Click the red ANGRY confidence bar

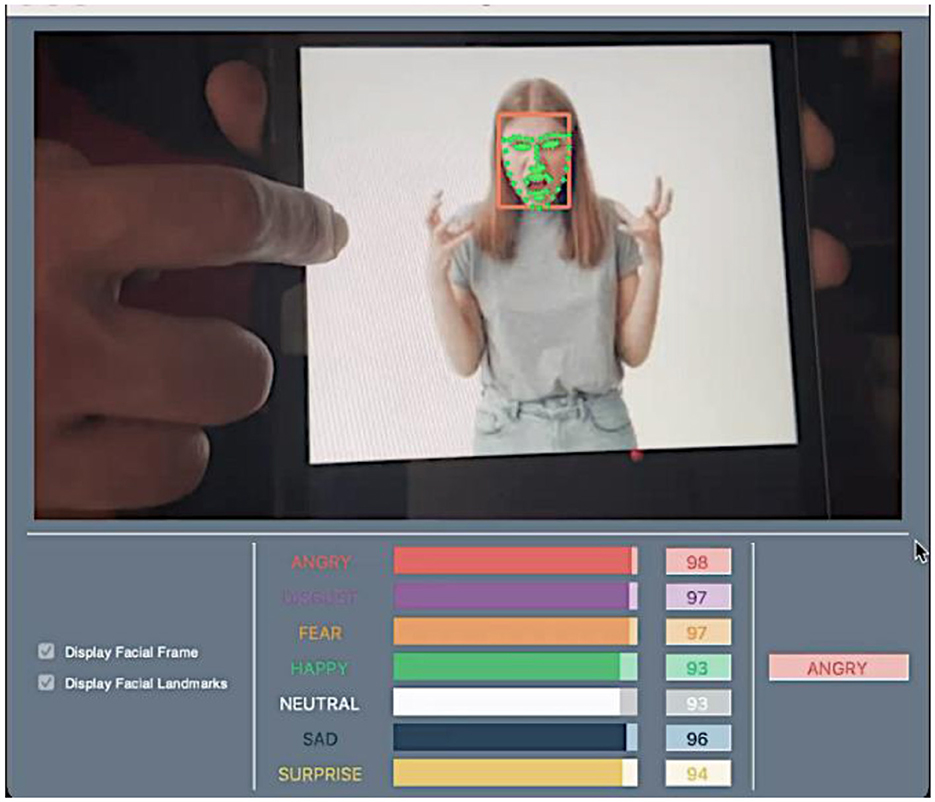tap(514, 561)
